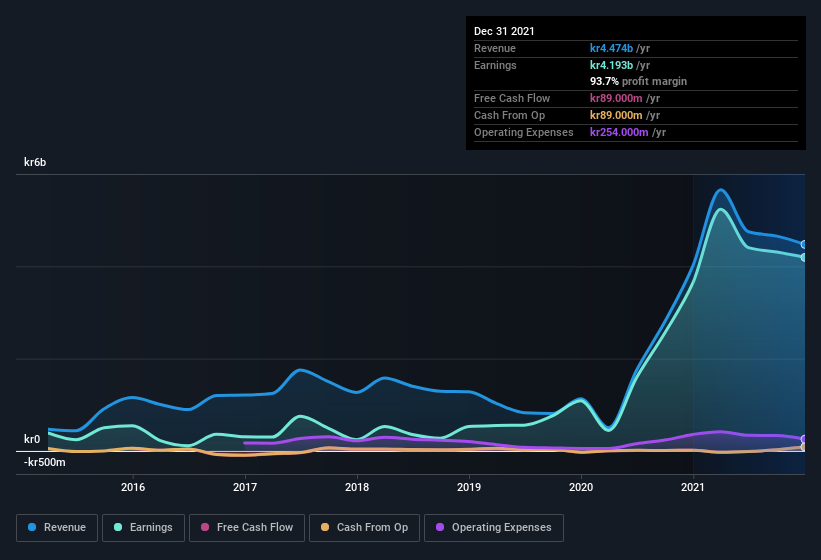Hide the Earnings series via legend

pyautogui.click(x=141, y=527)
